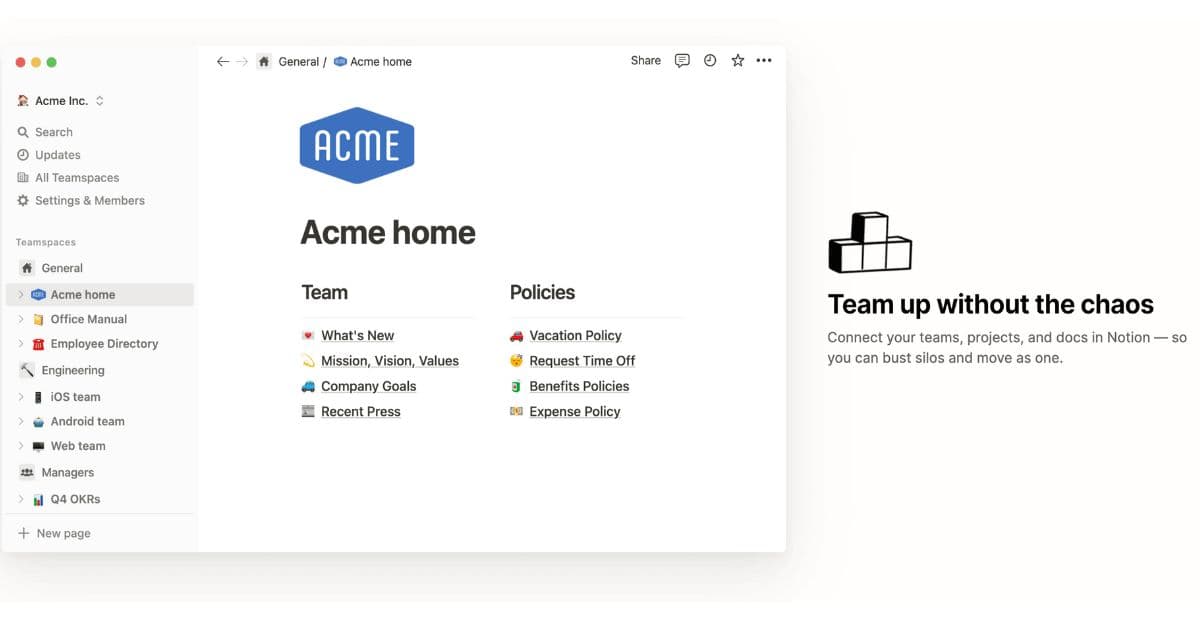The width and height of the screenshot is (1200, 630).
Task: Expand the Q4 OKRs section
Action: coord(20,498)
